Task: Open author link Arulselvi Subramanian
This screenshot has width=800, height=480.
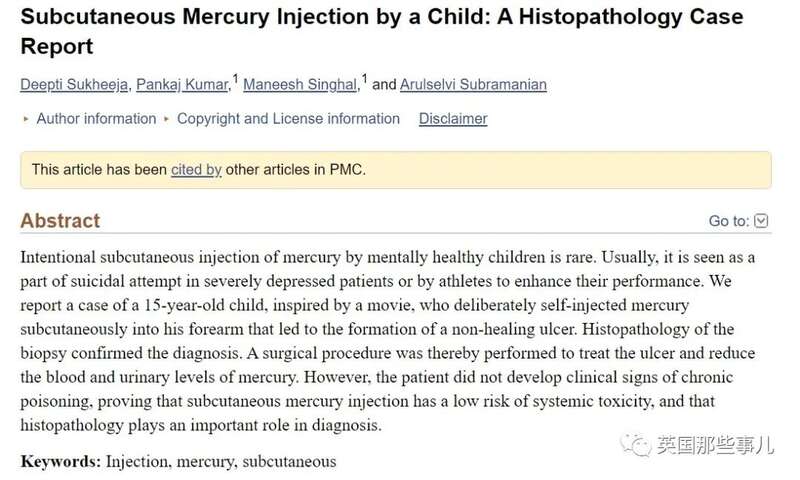Action: point(473,85)
